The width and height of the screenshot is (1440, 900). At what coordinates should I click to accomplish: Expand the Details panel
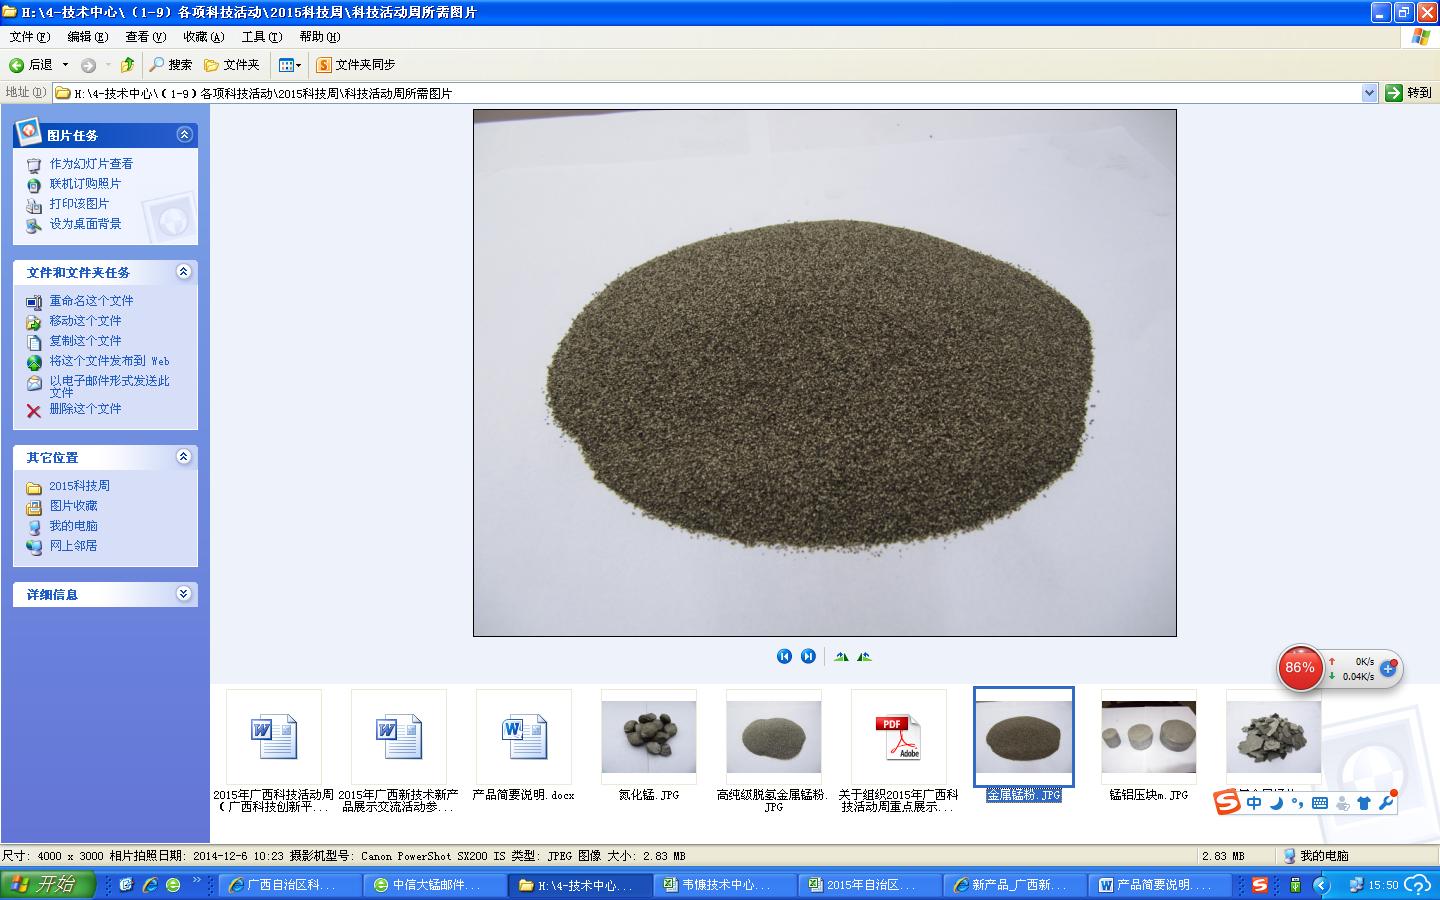pyautogui.click(x=184, y=594)
